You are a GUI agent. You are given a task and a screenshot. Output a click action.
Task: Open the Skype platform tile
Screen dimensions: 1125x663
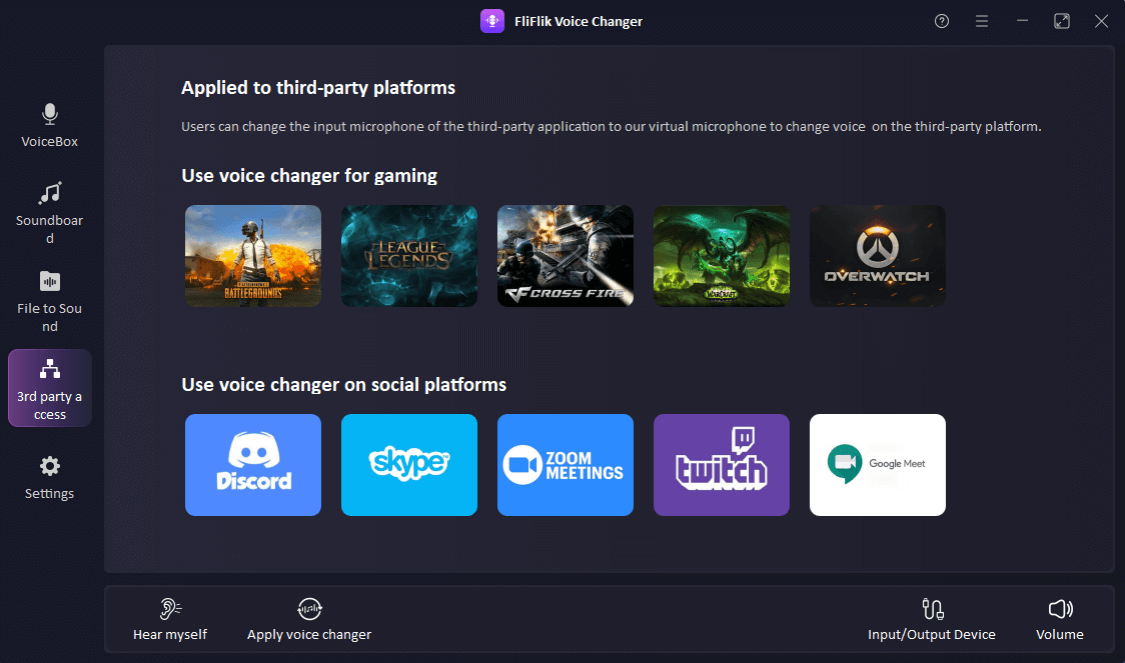tap(409, 465)
